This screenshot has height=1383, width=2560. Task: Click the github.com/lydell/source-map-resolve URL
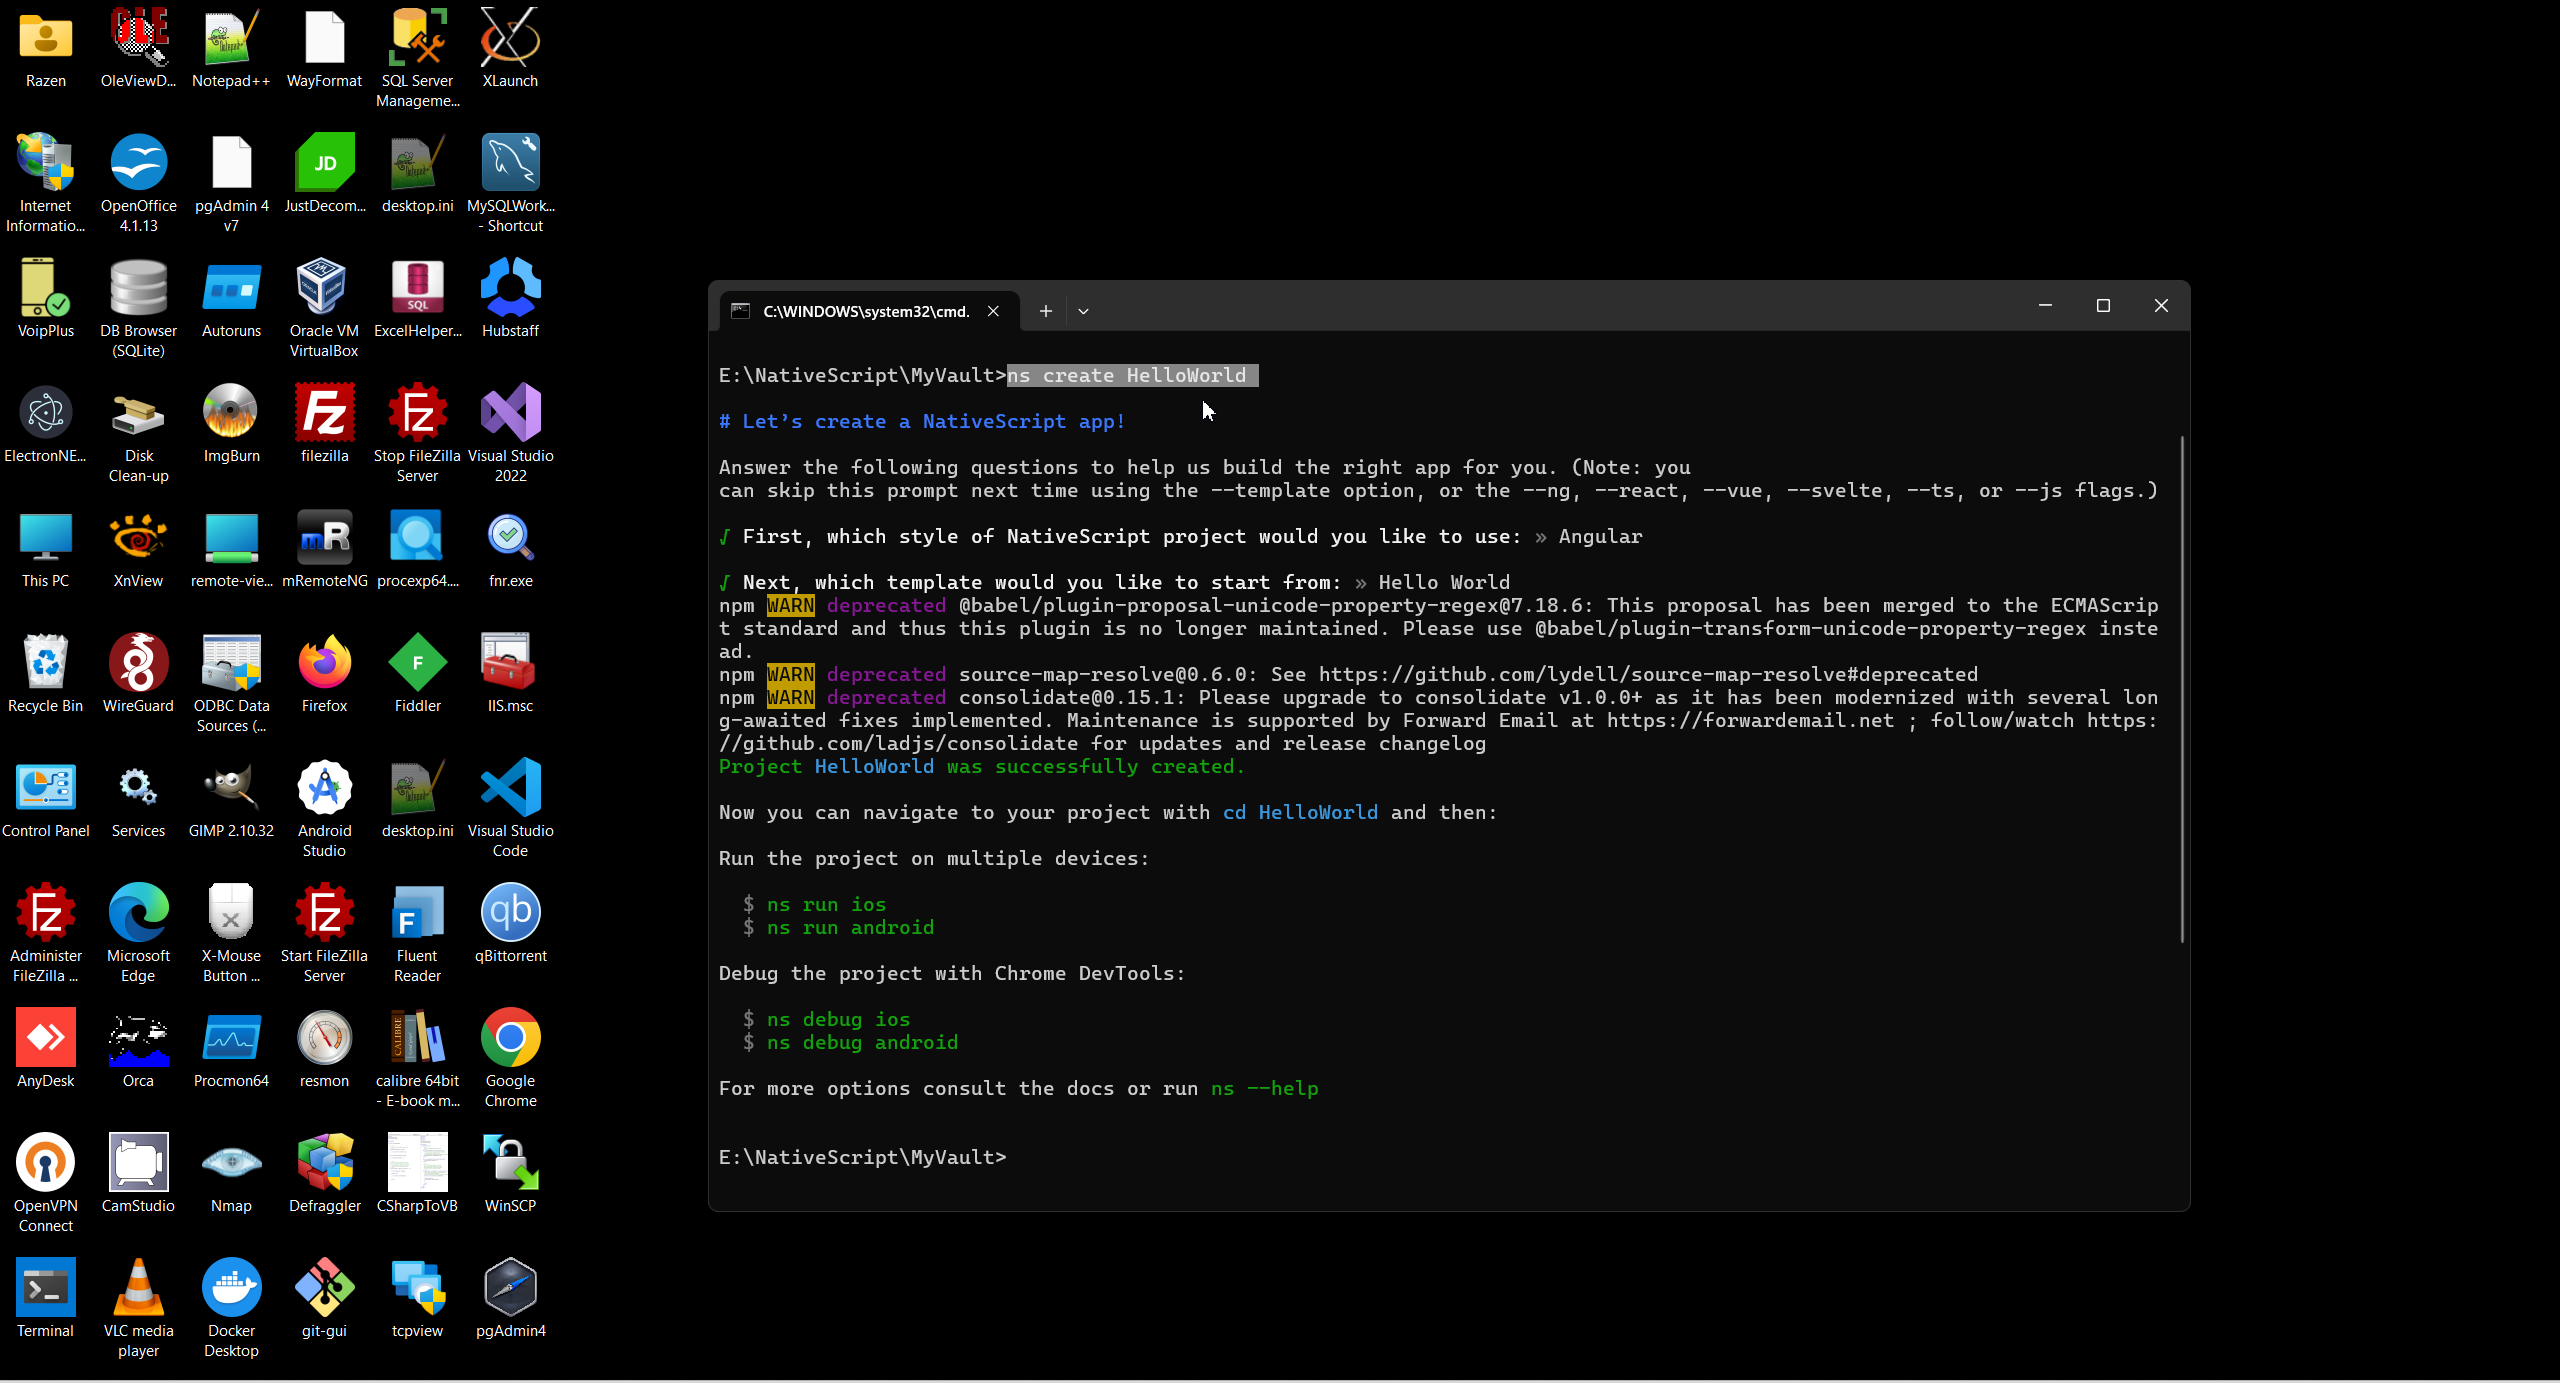(x=1647, y=675)
